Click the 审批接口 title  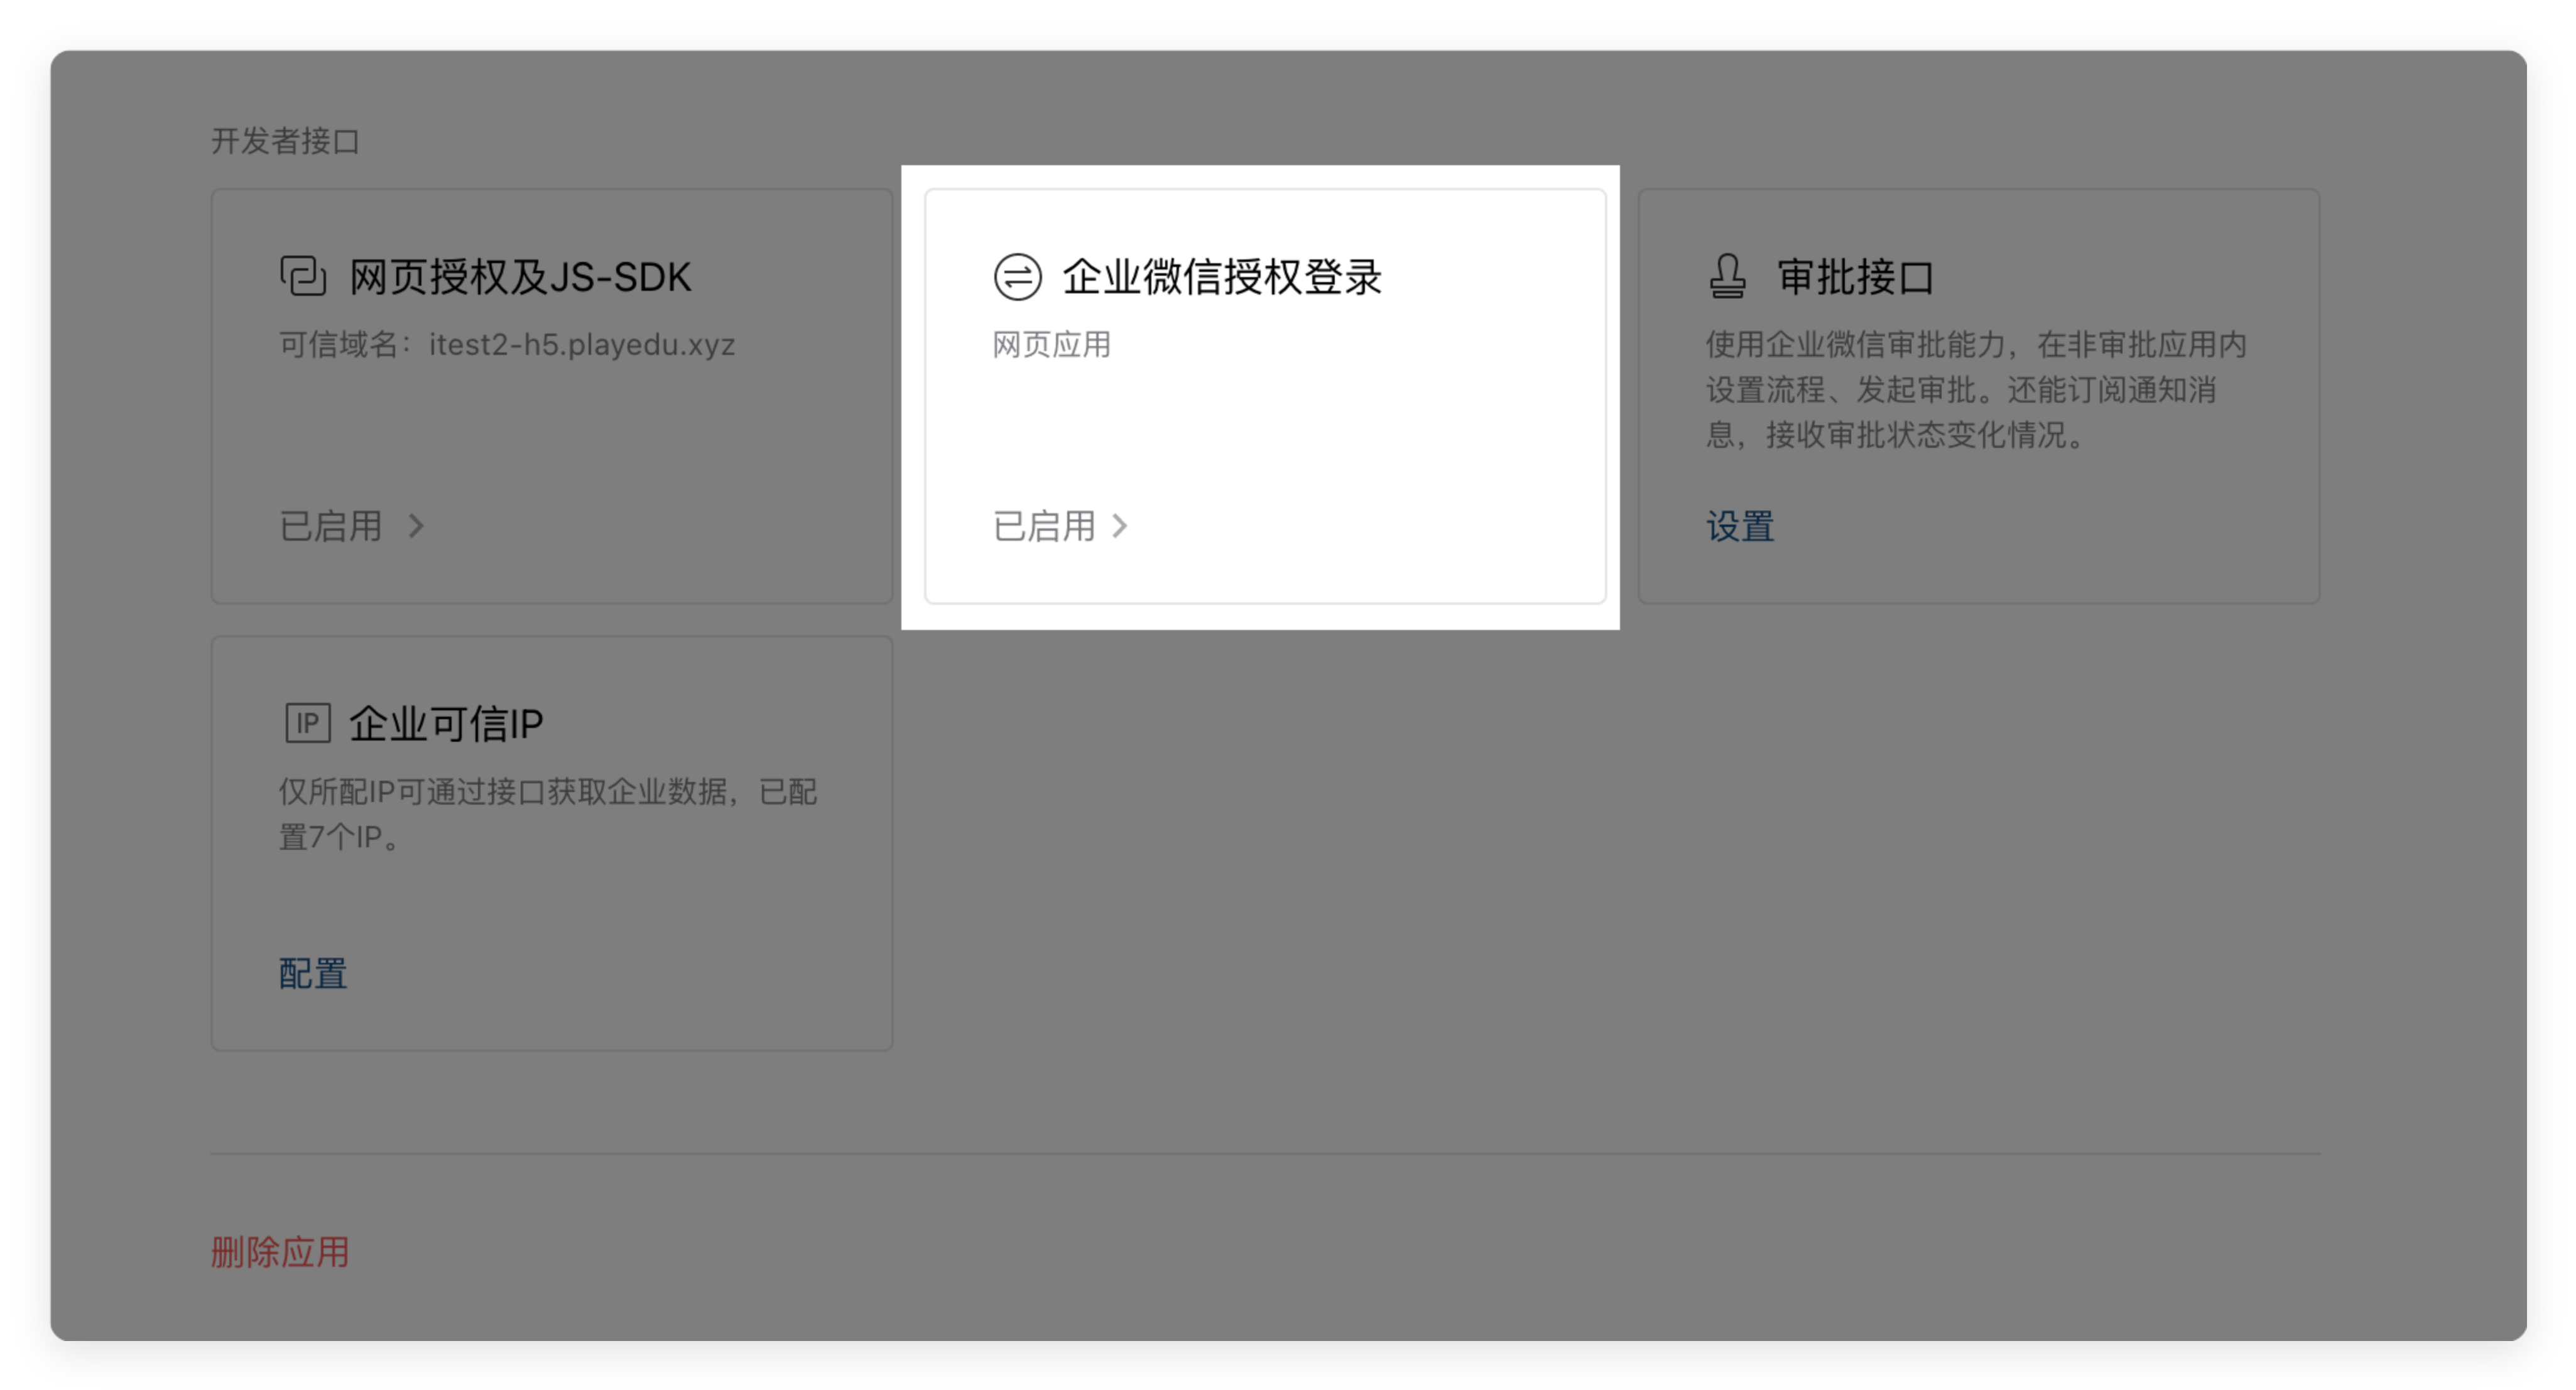point(1856,277)
